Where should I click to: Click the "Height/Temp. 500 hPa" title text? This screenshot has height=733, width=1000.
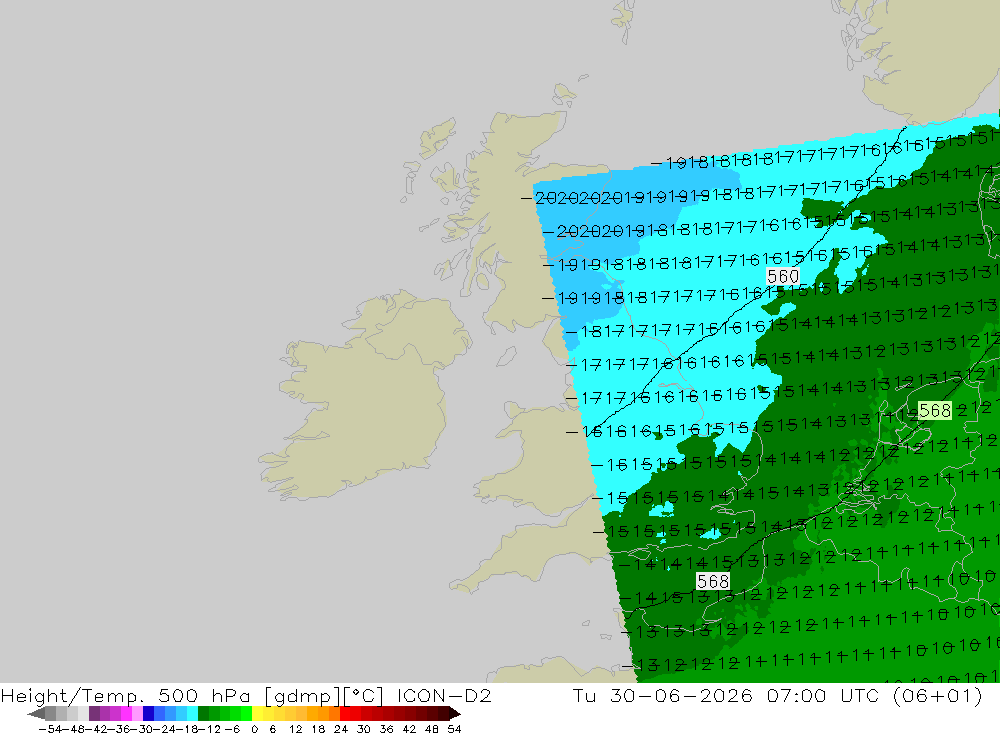pos(126,695)
